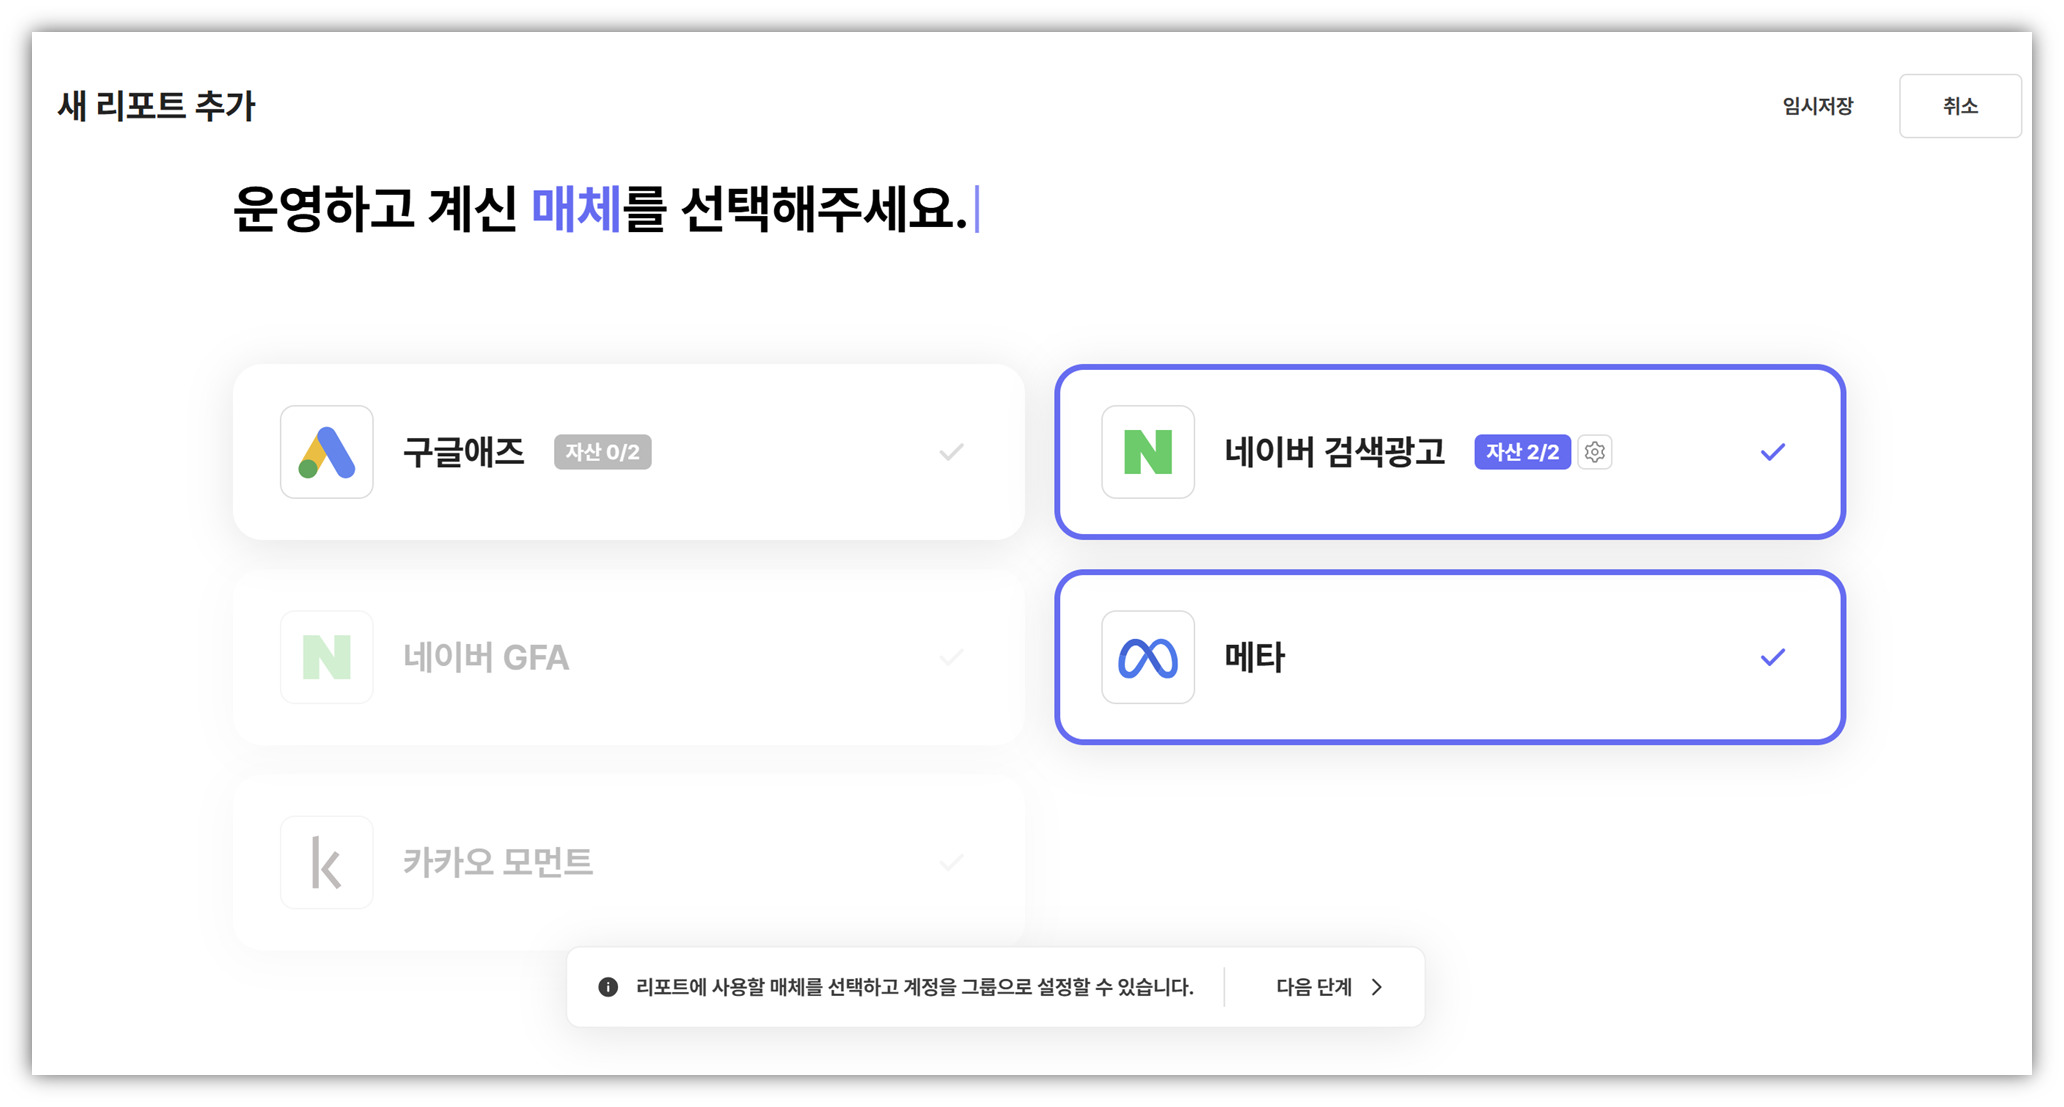Toggle the checkmark on the 네이버 GFA card
Screen dimensions: 2064x1107
[952, 657]
